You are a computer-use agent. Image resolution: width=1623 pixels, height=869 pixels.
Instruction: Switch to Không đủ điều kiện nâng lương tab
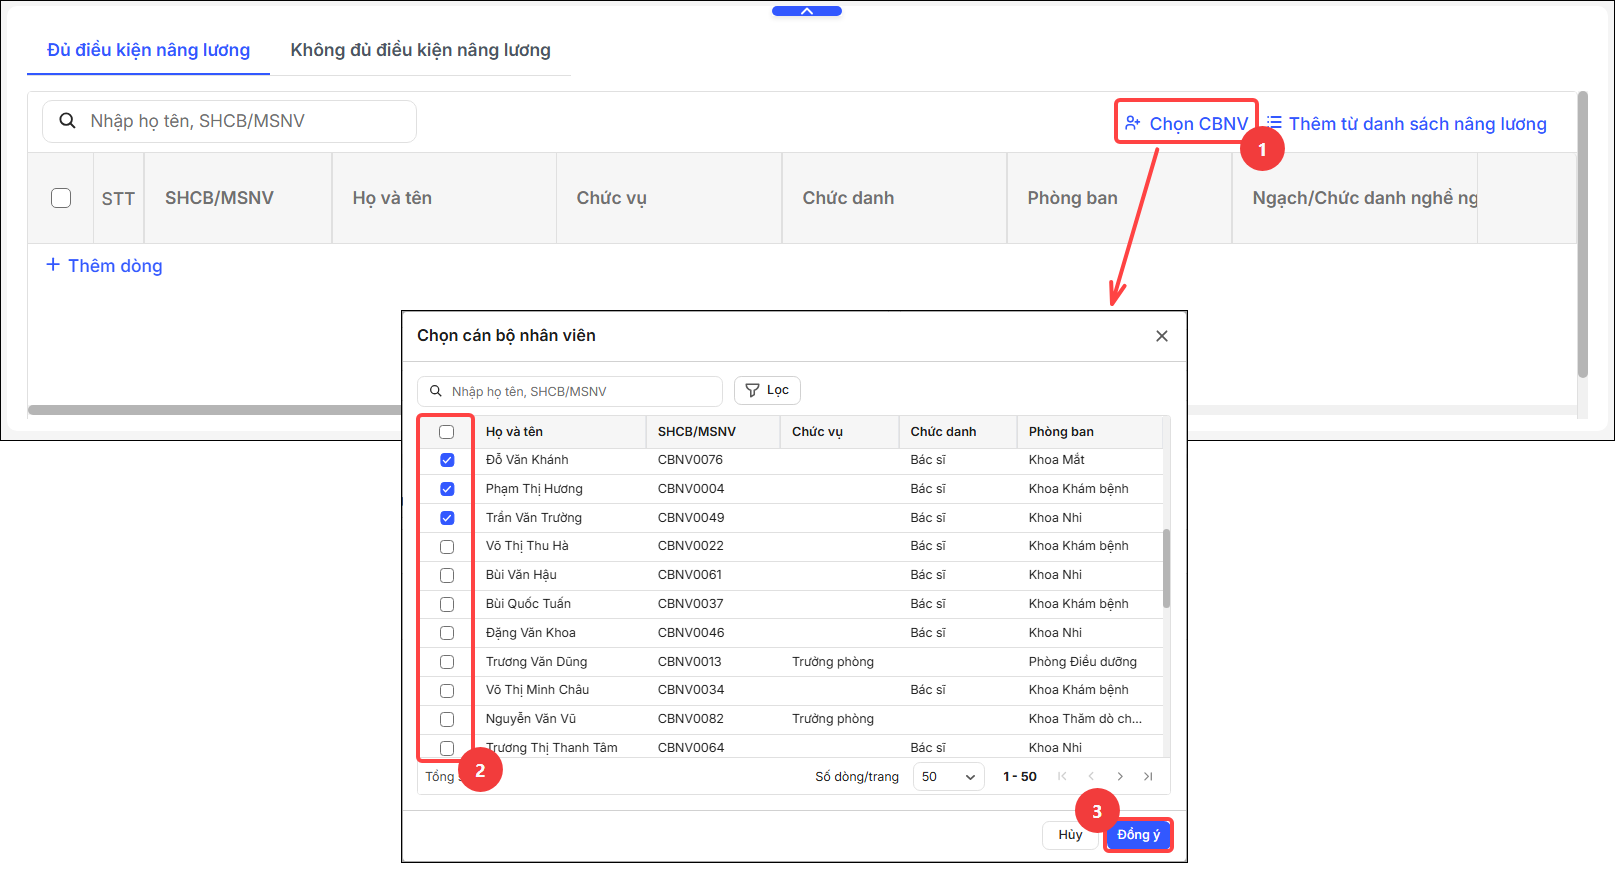(420, 50)
